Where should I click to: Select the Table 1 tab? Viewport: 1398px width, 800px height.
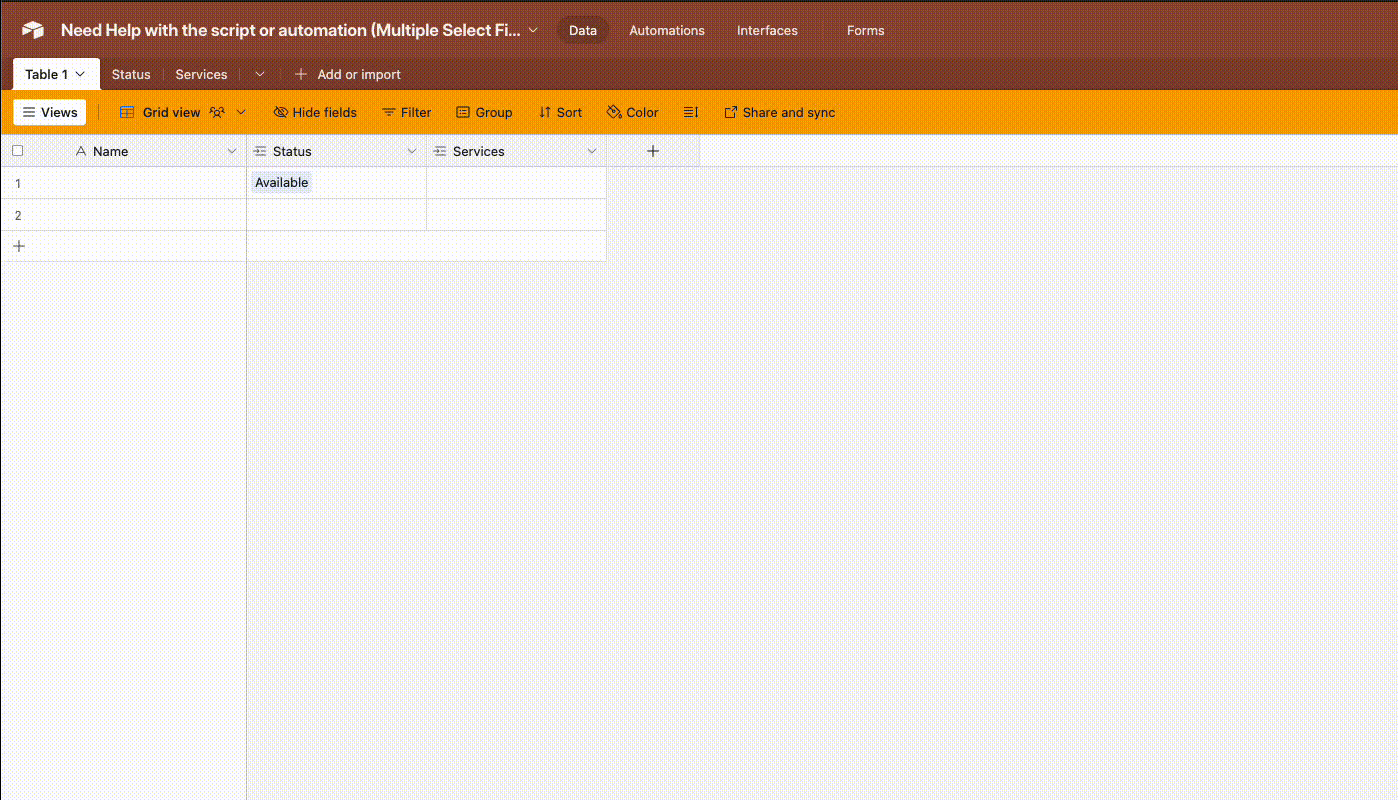point(56,74)
